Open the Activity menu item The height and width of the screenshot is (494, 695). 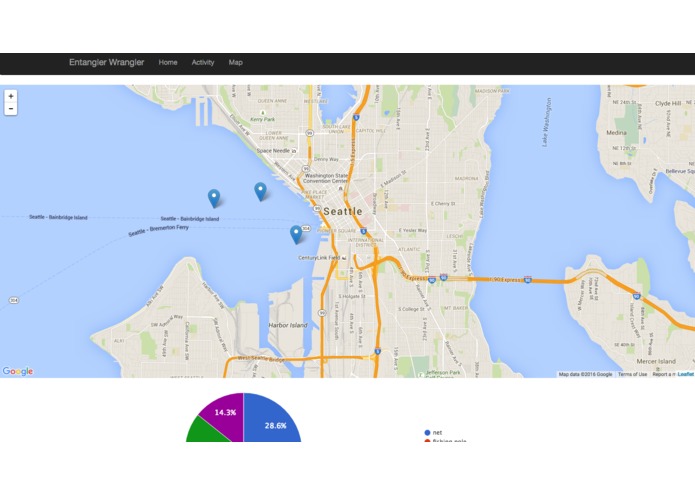(203, 62)
